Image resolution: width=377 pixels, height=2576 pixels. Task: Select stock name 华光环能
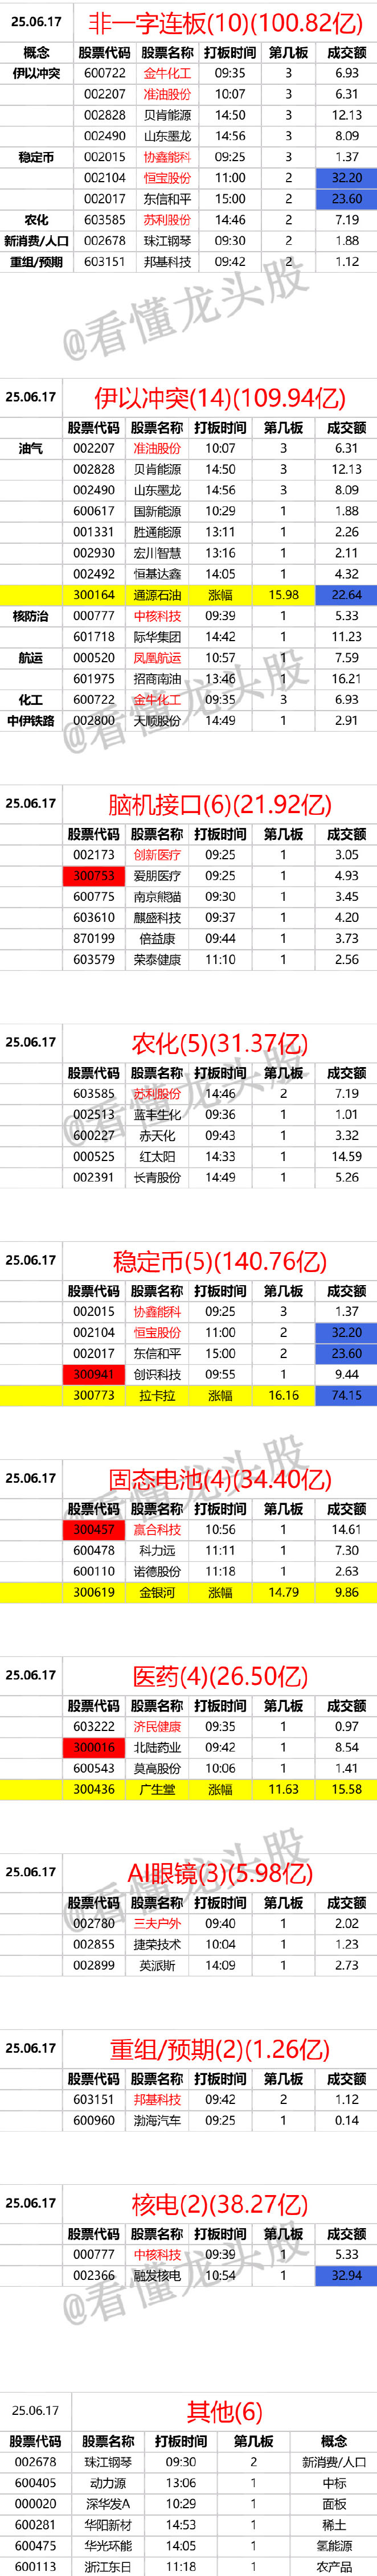[x=108, y=2547]
